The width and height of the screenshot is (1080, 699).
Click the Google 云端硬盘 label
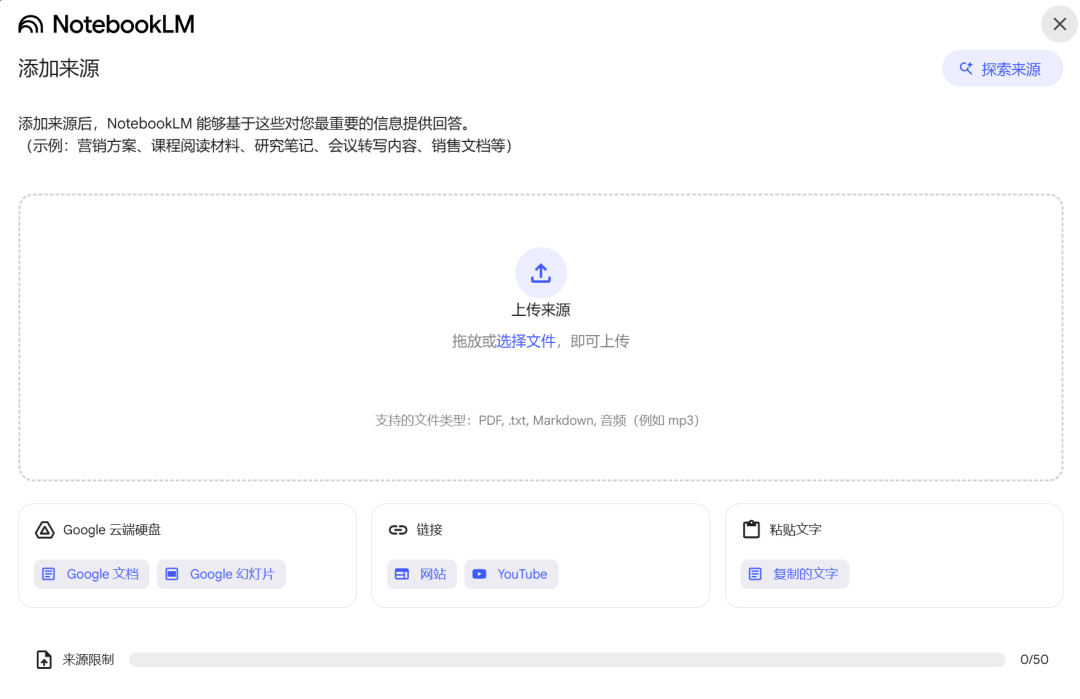pyautogui.click(x=112, y=530)
